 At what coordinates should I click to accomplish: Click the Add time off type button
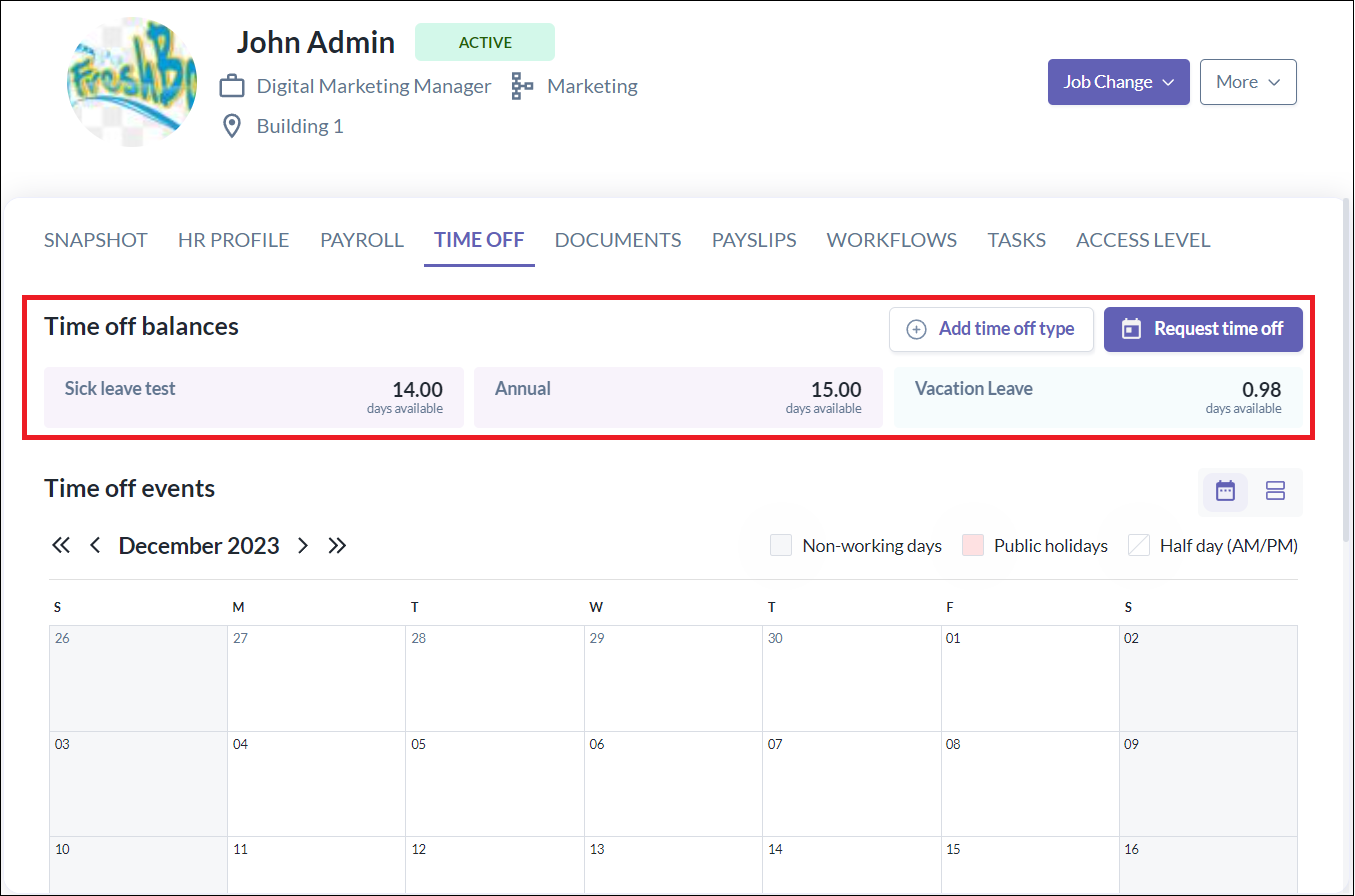point(991,329)
